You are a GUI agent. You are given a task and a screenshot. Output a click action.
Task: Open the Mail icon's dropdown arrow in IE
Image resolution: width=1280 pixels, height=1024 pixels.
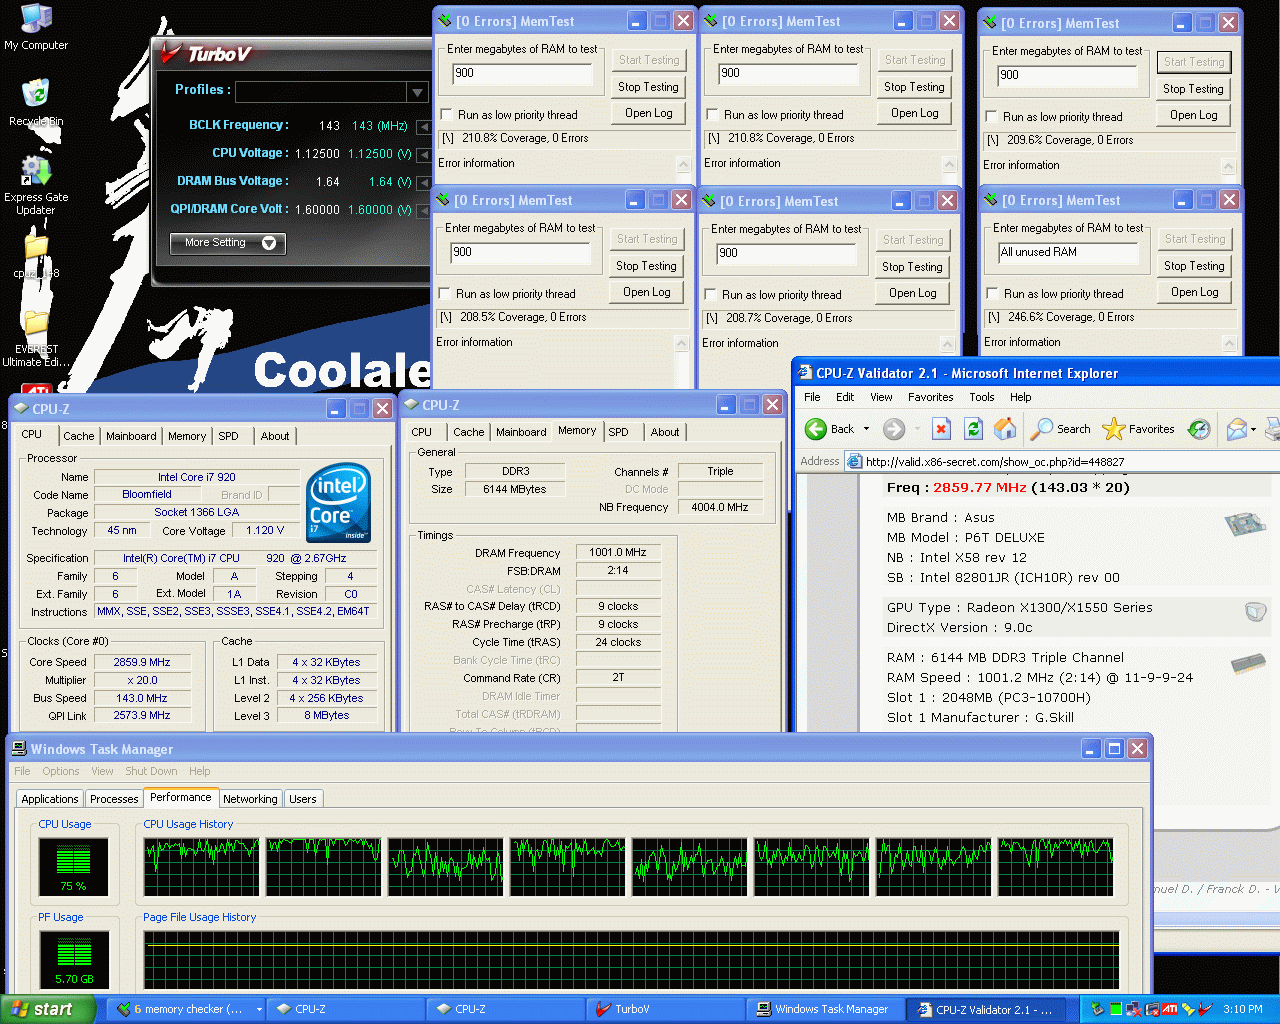tap(1254, 429)
